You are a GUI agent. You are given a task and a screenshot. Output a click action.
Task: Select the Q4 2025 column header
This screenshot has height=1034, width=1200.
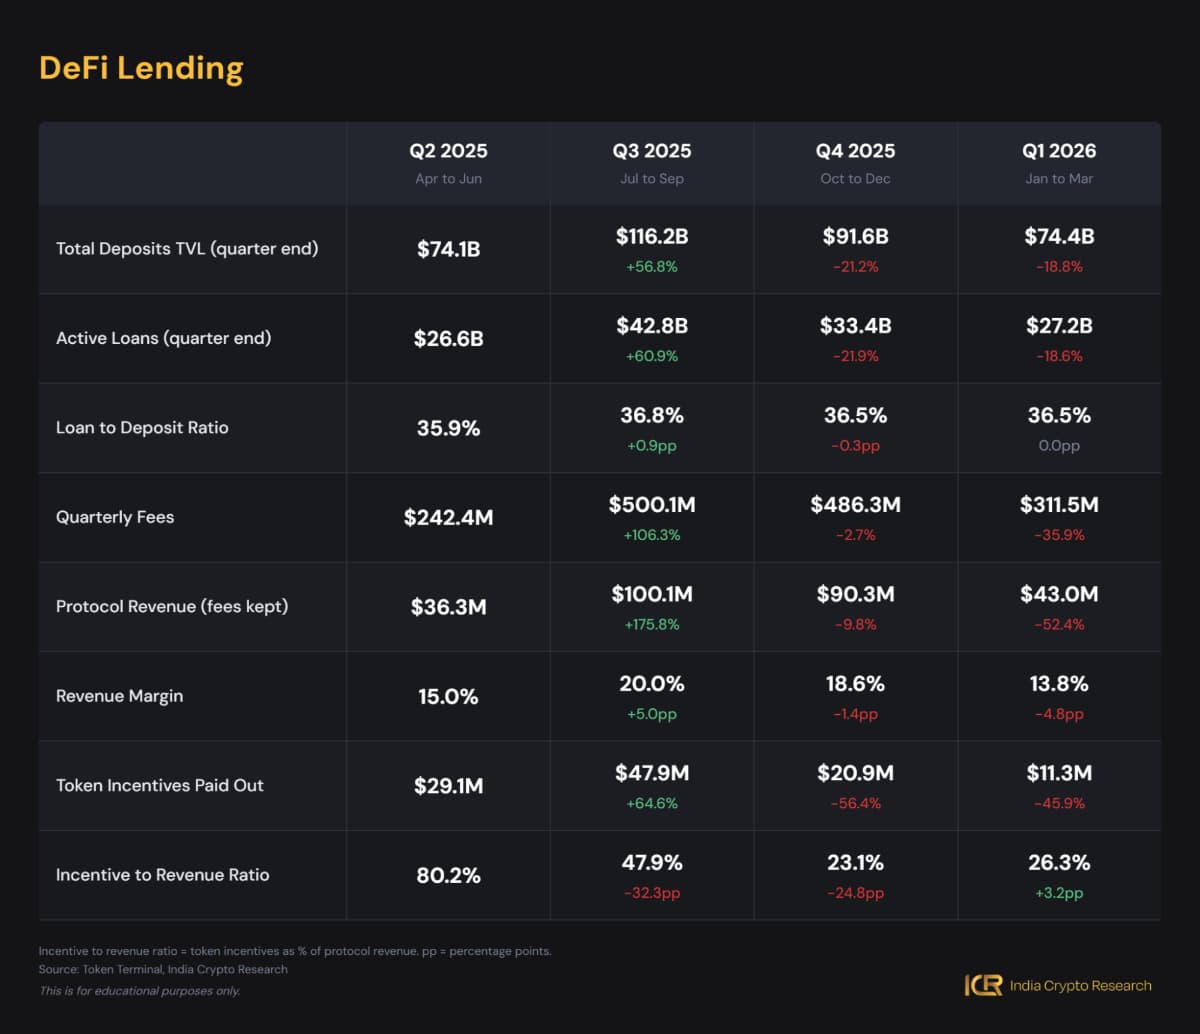855,151
